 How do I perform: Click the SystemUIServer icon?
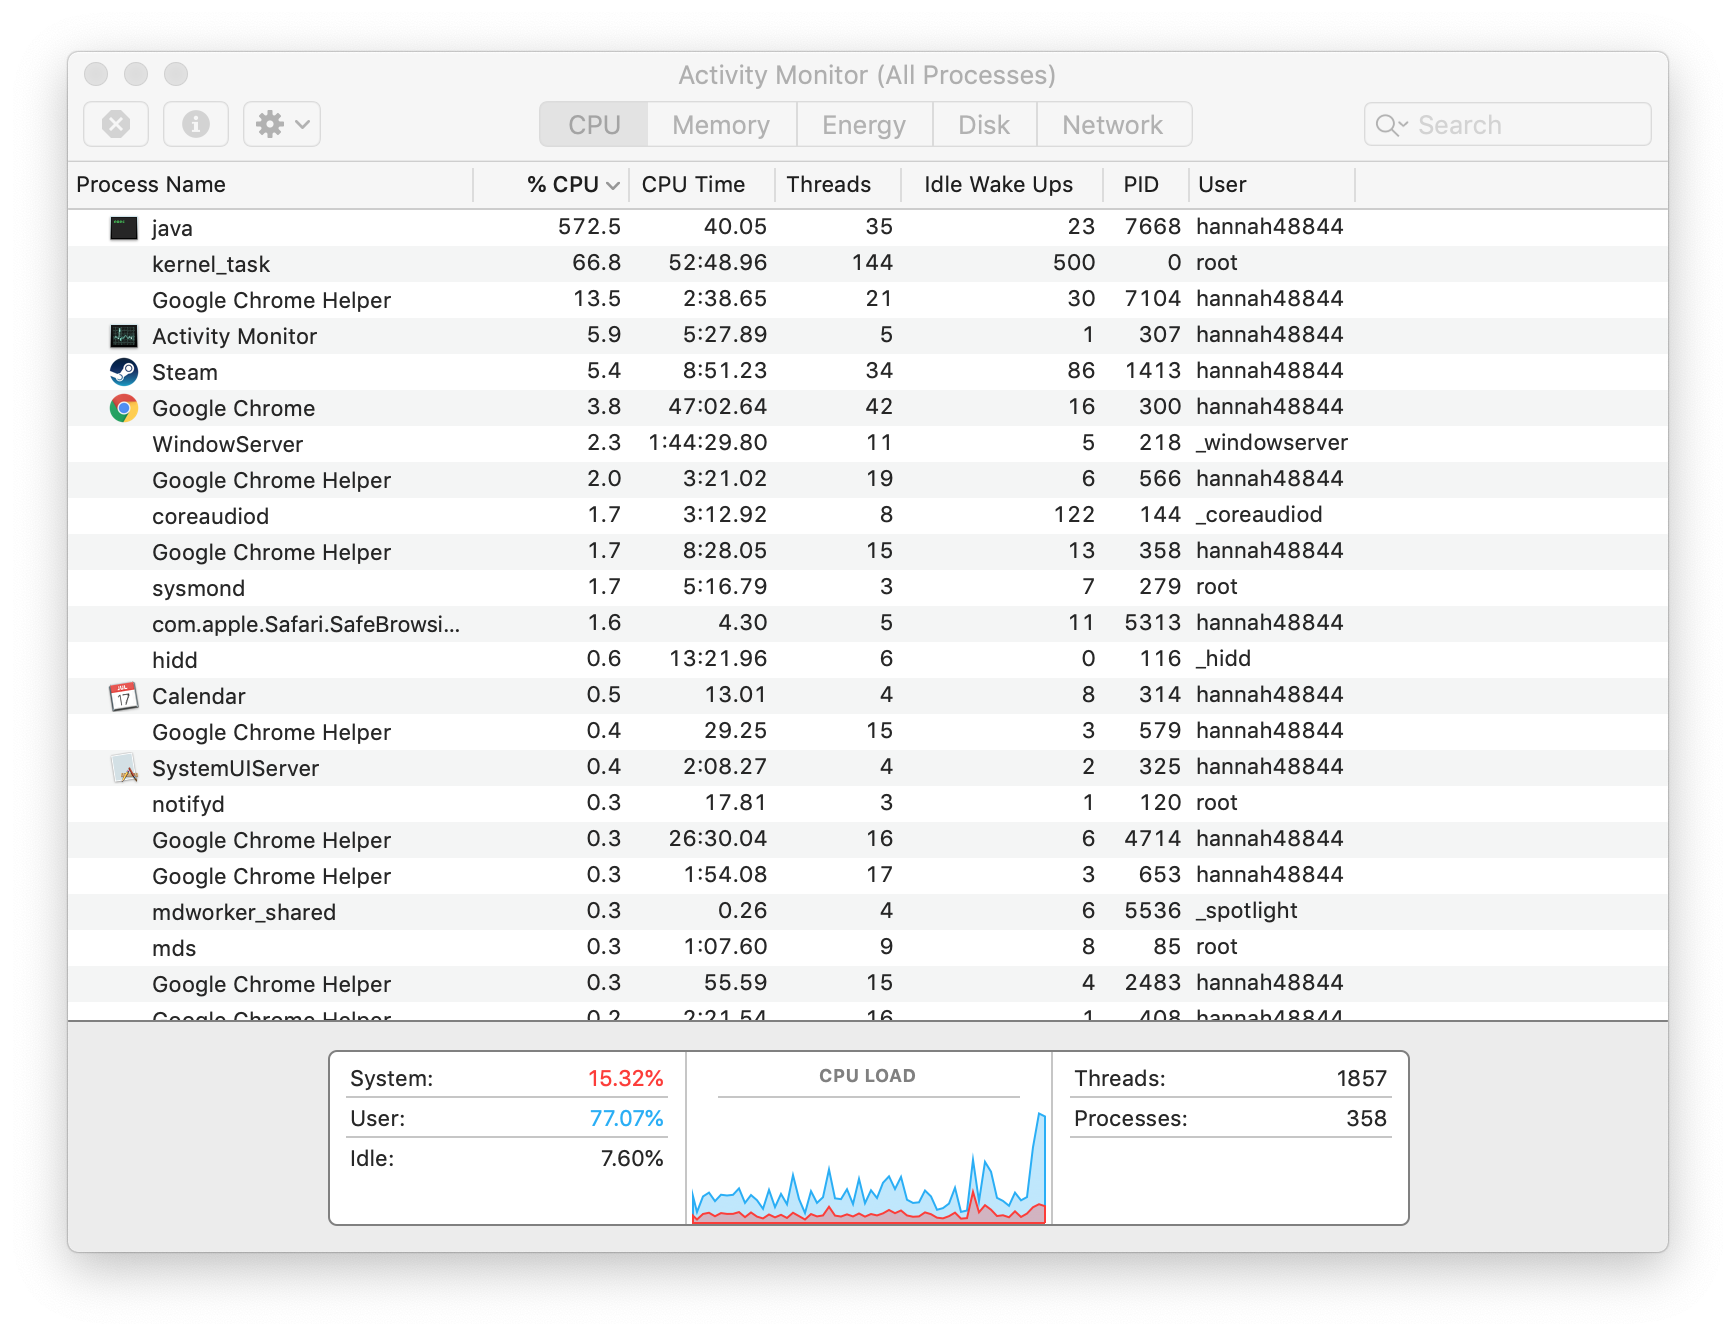(124, 768)
